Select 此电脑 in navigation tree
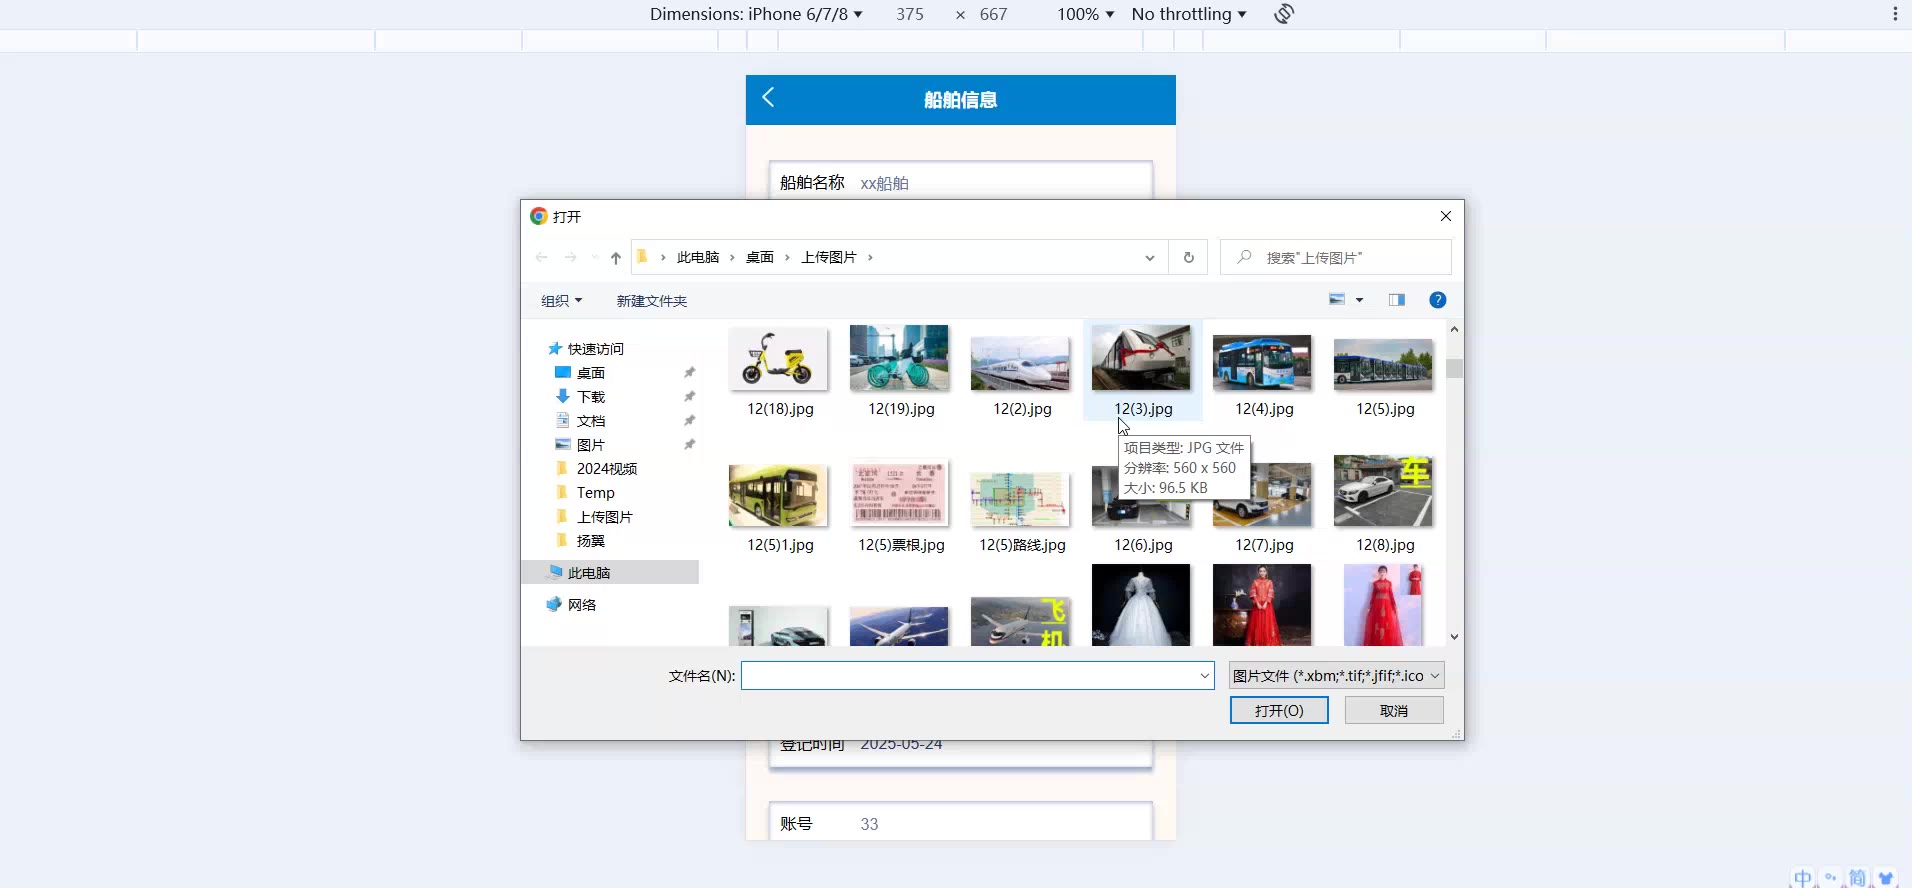The width and height of the screenshot is (1912, 888). [x=588, y=573]
